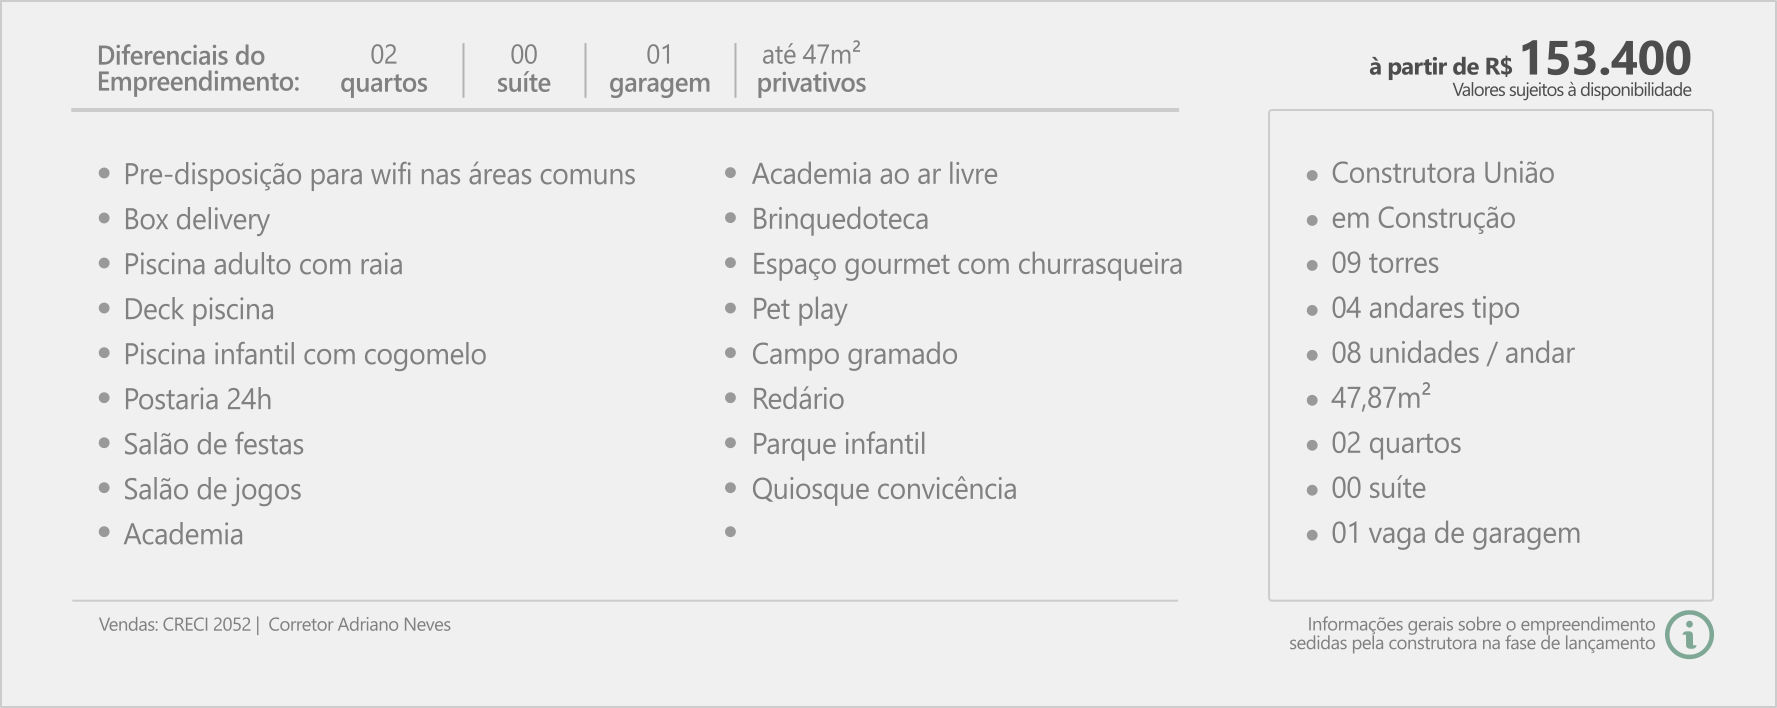Click '08 unidades / andar' entry
This screenshot has height=708, width=1777.
(1453, 353)
